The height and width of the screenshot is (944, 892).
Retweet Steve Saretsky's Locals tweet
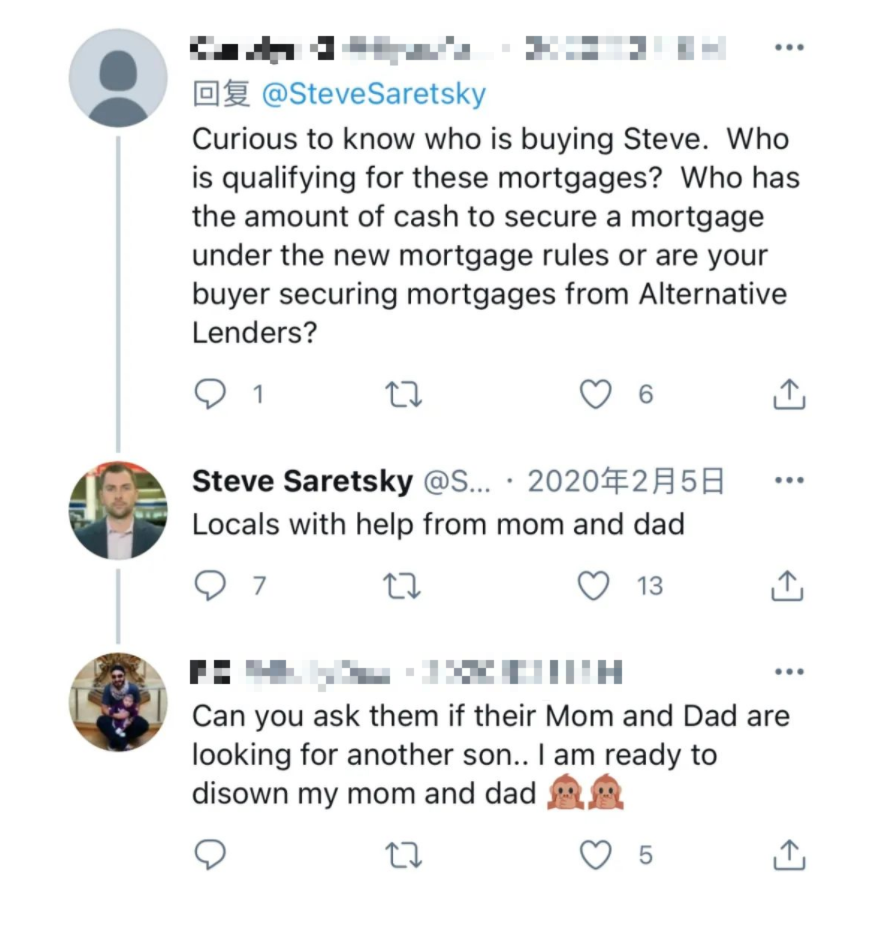(402, 586)
